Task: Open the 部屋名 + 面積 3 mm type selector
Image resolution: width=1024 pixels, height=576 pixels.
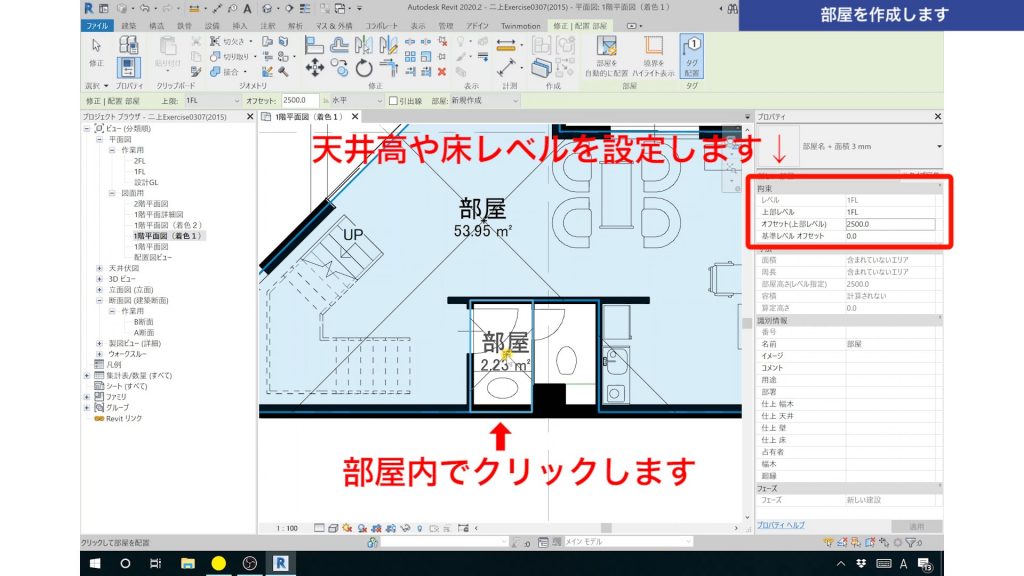Action: pyautogui.click(x=870, y=146)
